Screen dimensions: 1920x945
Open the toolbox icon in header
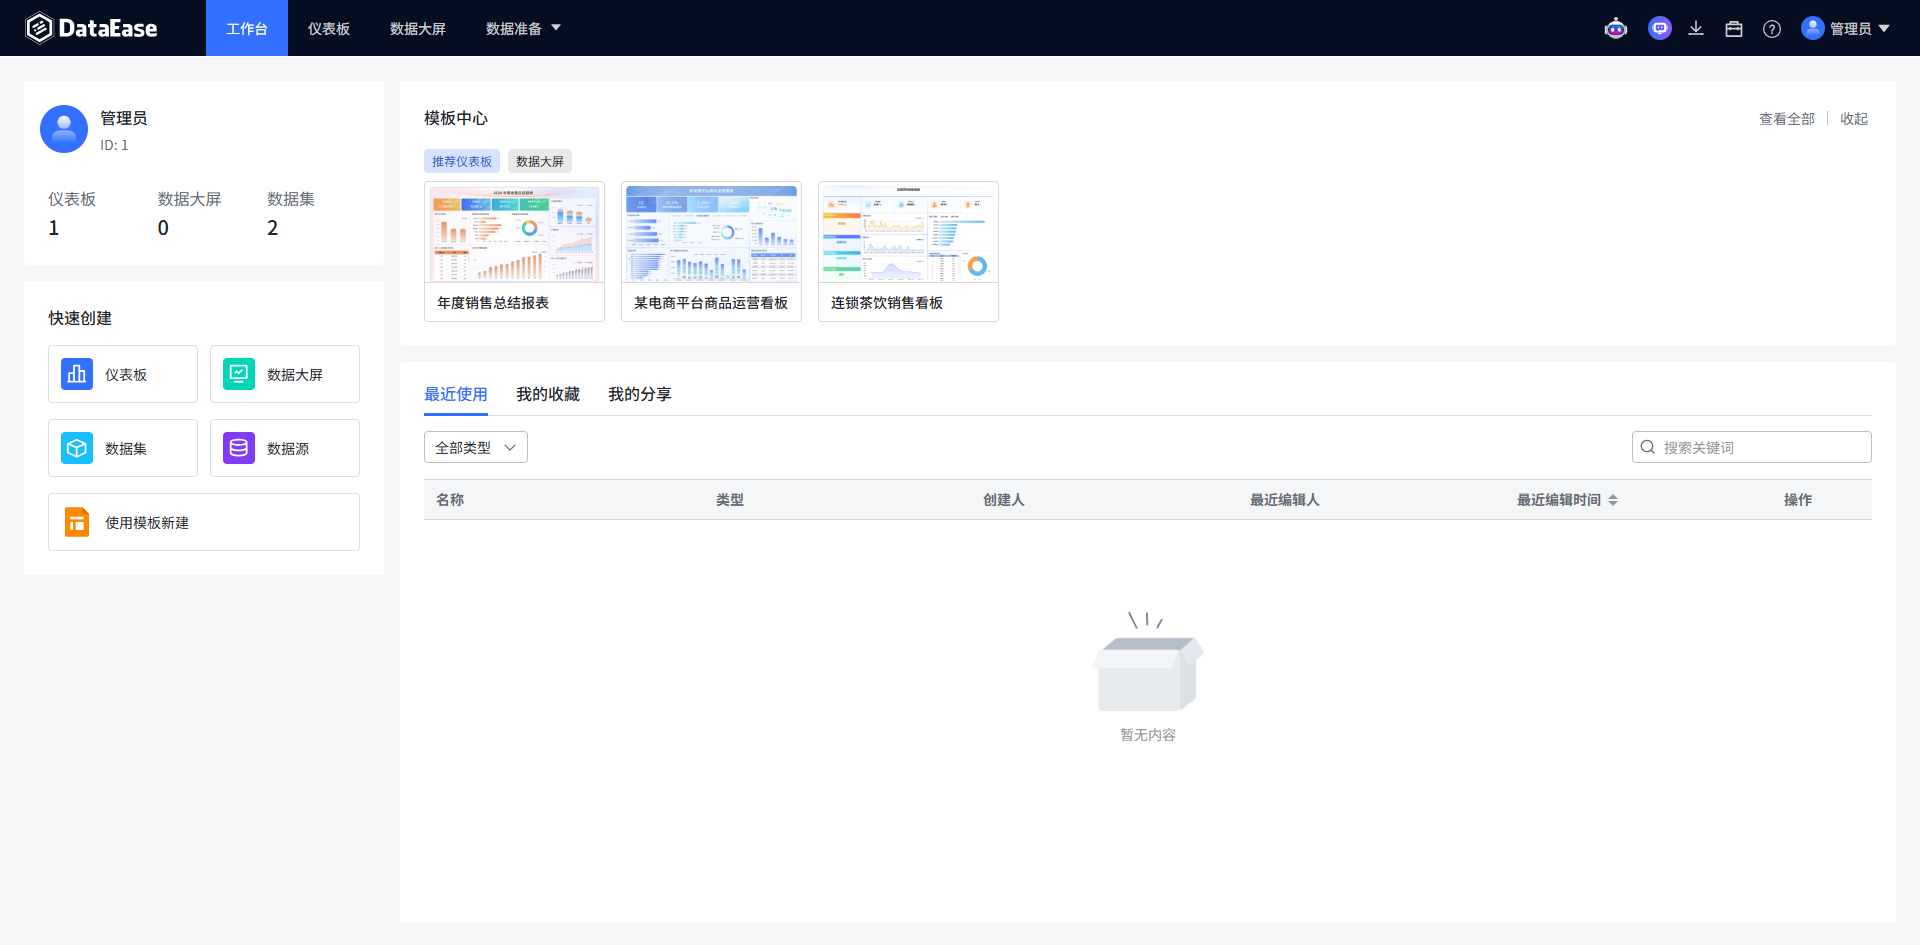click(x=1734, y=29)
